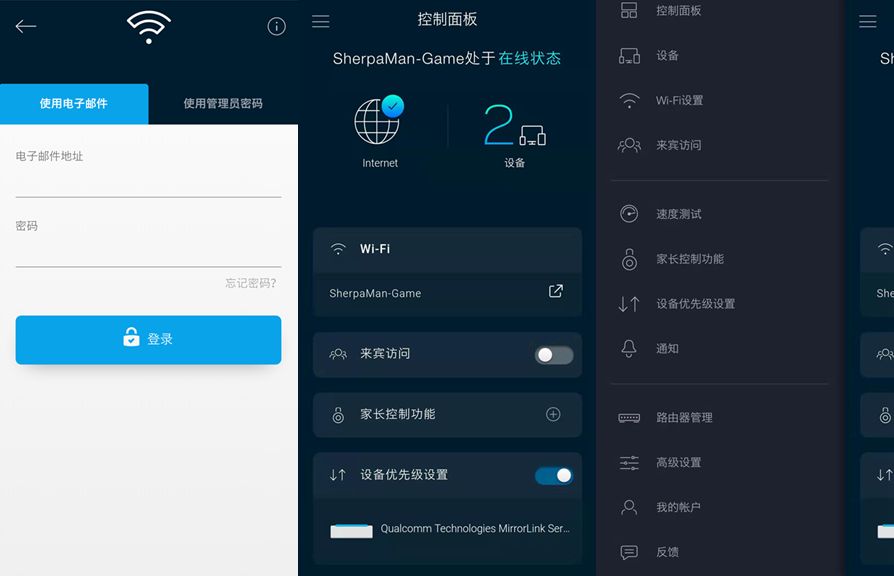Tap the guest people icon in side menu
Screen dimensions: 894x576
tap(629, 145)
